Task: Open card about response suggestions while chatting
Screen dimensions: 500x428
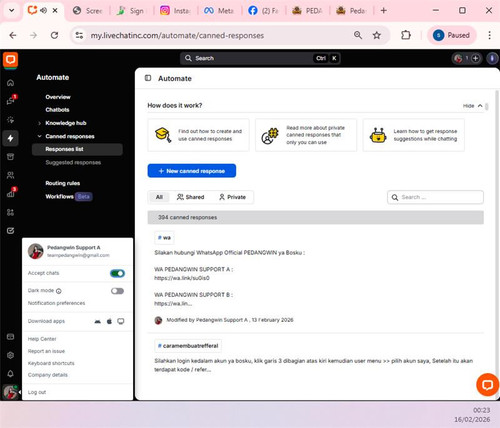Action: pos(414,135)
